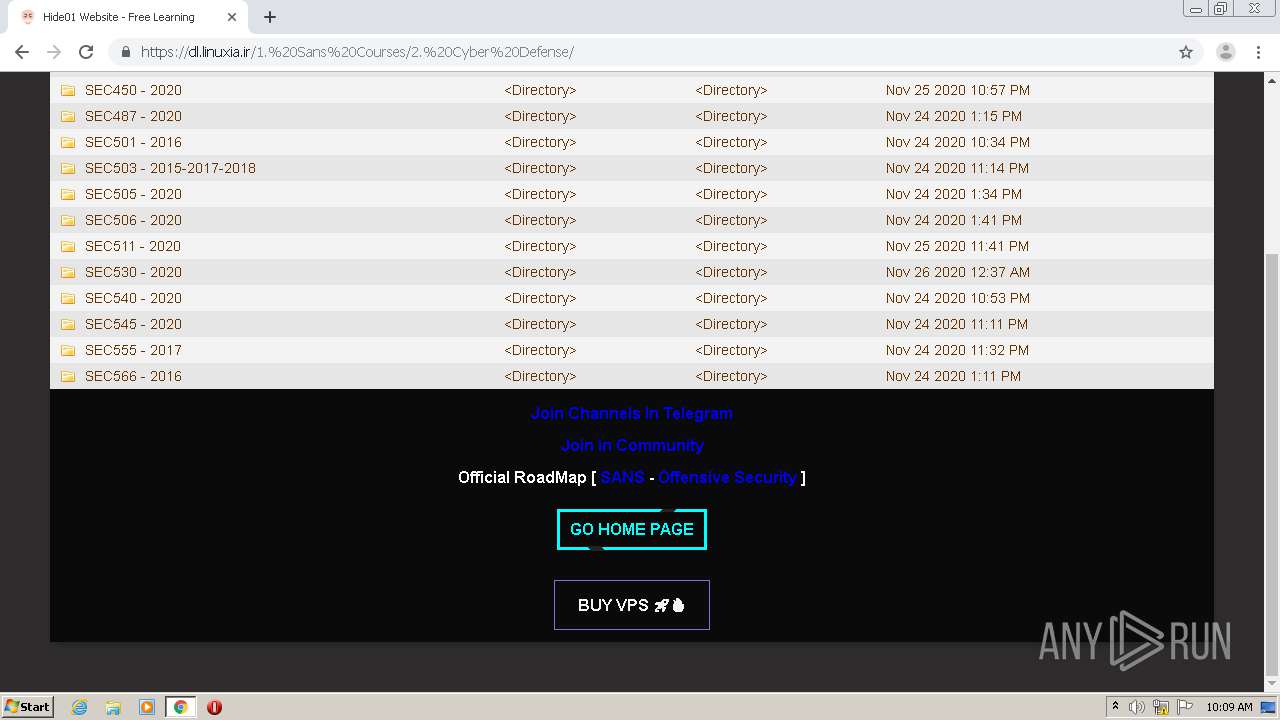Click the GO HOME PAGE button
This screenshot has height=720, width=1280.
click(x=632, y=529)
